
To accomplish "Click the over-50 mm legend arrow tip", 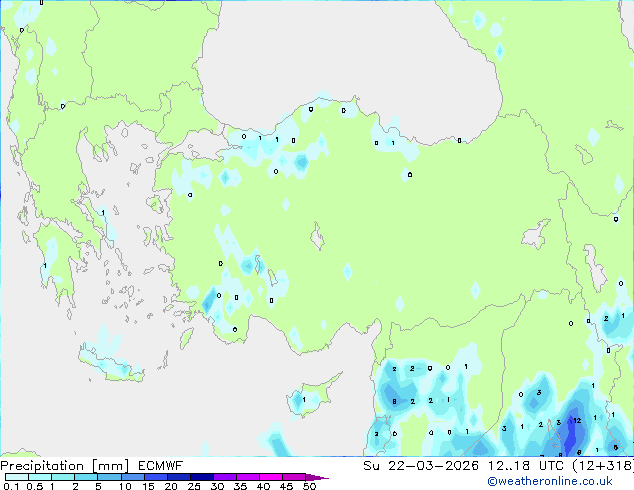I will point(317,477).
